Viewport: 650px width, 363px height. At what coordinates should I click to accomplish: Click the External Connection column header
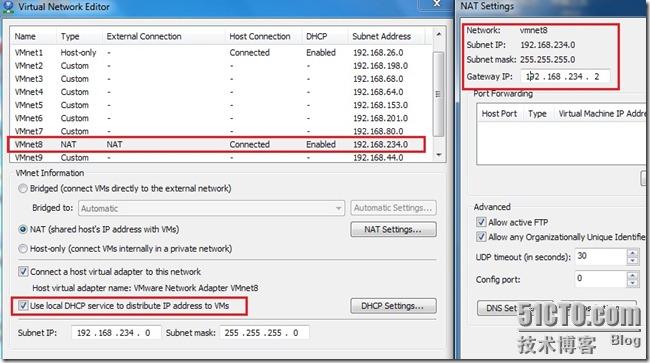pos(163,36)
